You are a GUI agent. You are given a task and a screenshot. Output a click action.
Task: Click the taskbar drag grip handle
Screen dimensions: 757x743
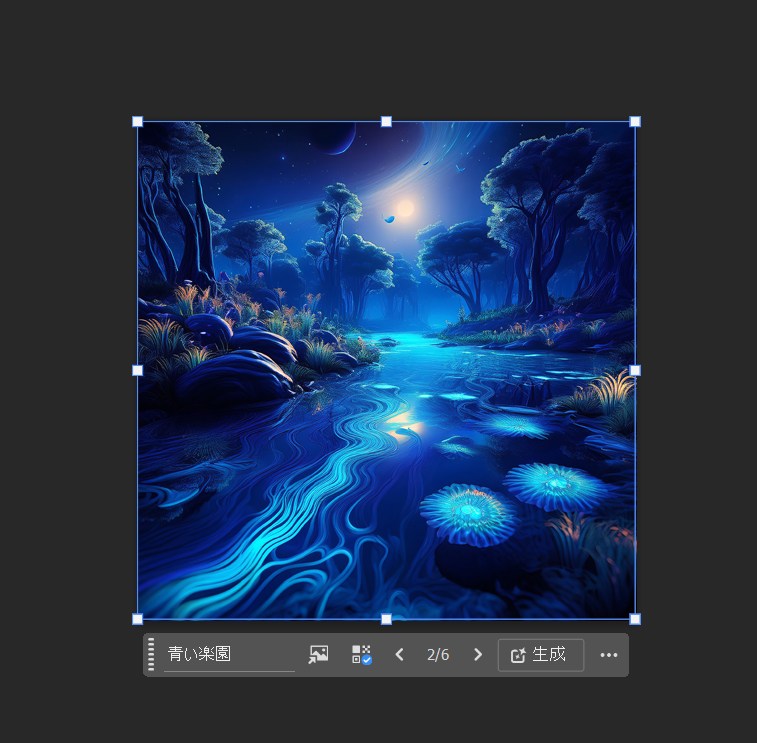151,655
